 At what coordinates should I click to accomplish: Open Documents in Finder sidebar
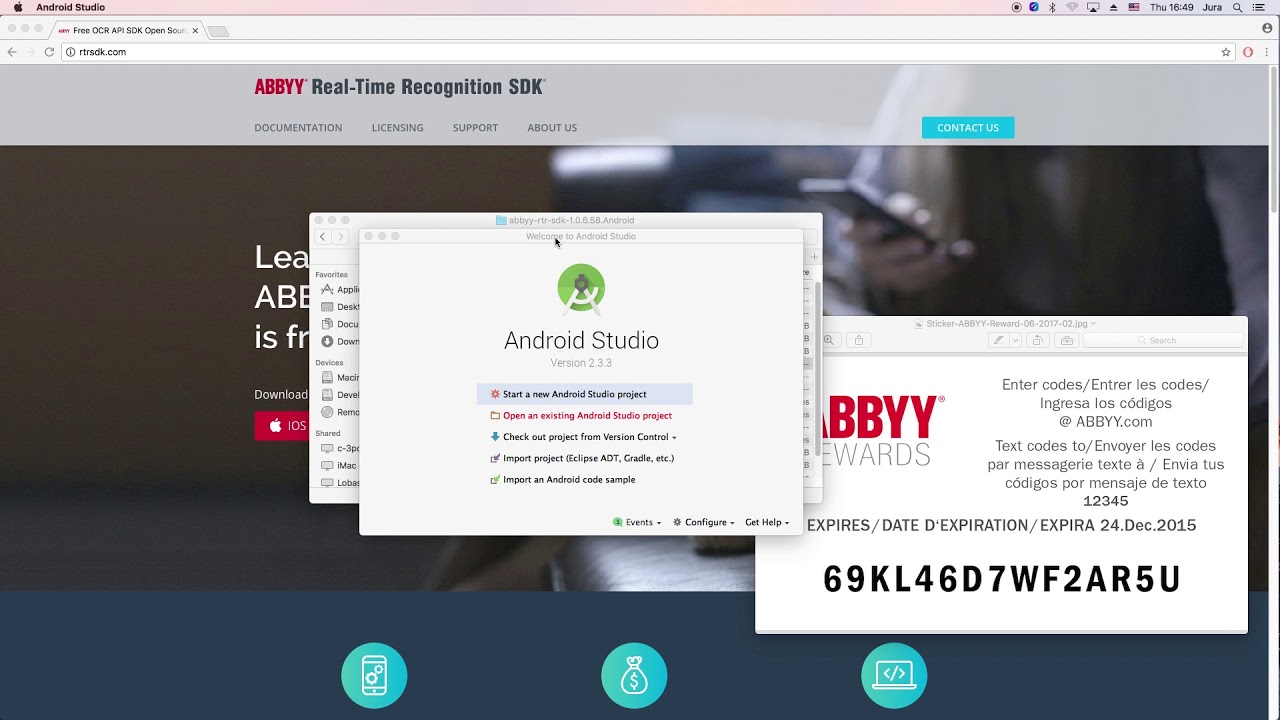(339, 324)
